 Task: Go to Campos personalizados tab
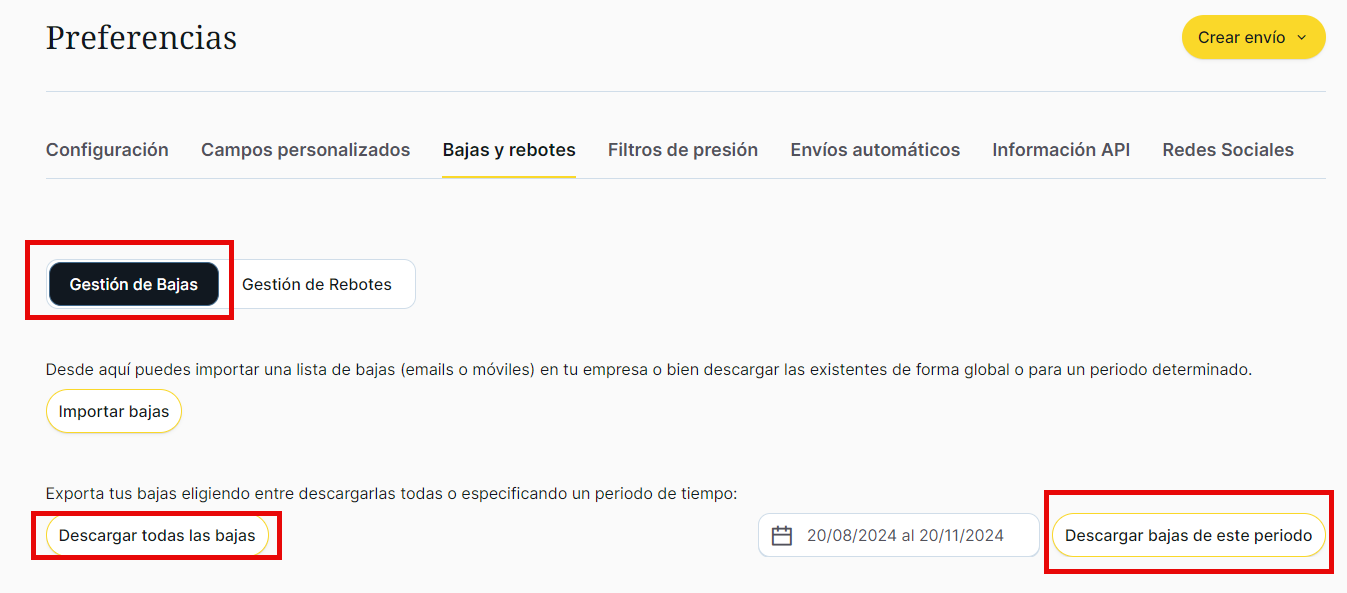[x=305, y=150]
